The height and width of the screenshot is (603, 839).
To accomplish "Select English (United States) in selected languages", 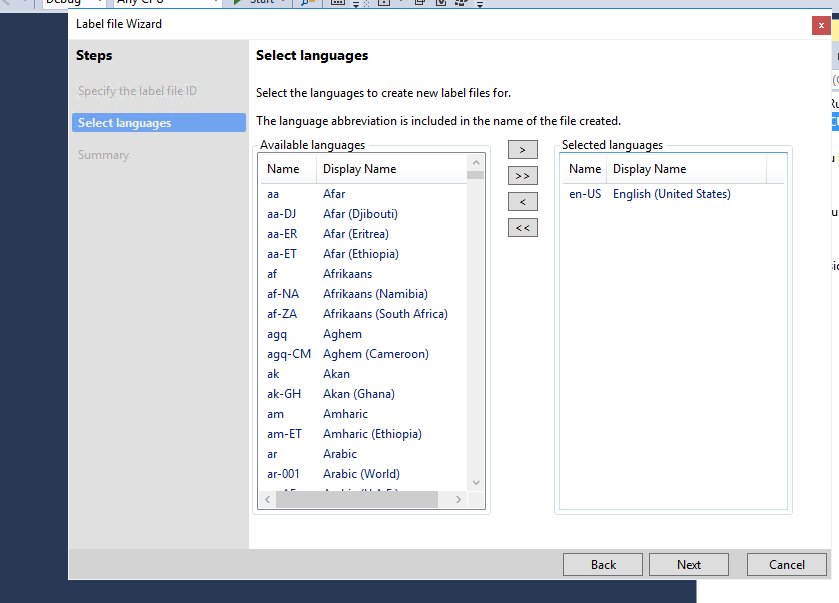I will 673,194.
